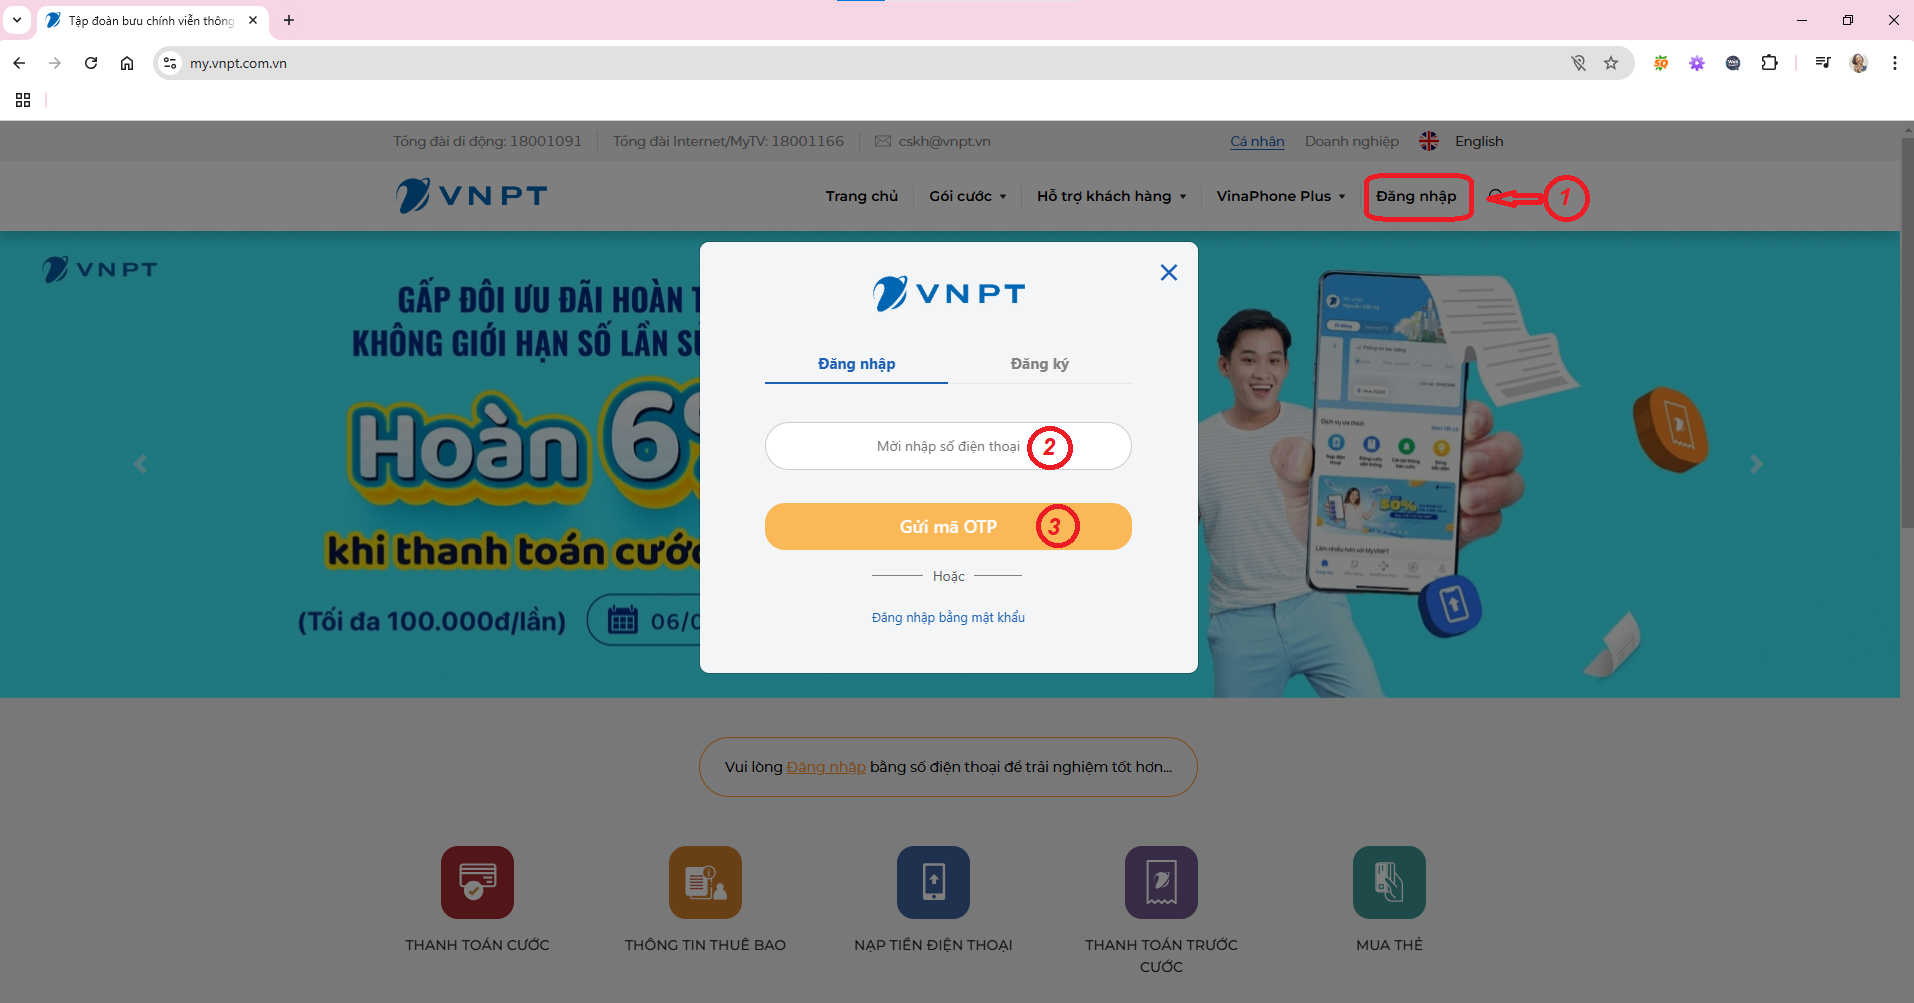
Task: Close the VNPT login dialog
Action: tap(1168, 272)
